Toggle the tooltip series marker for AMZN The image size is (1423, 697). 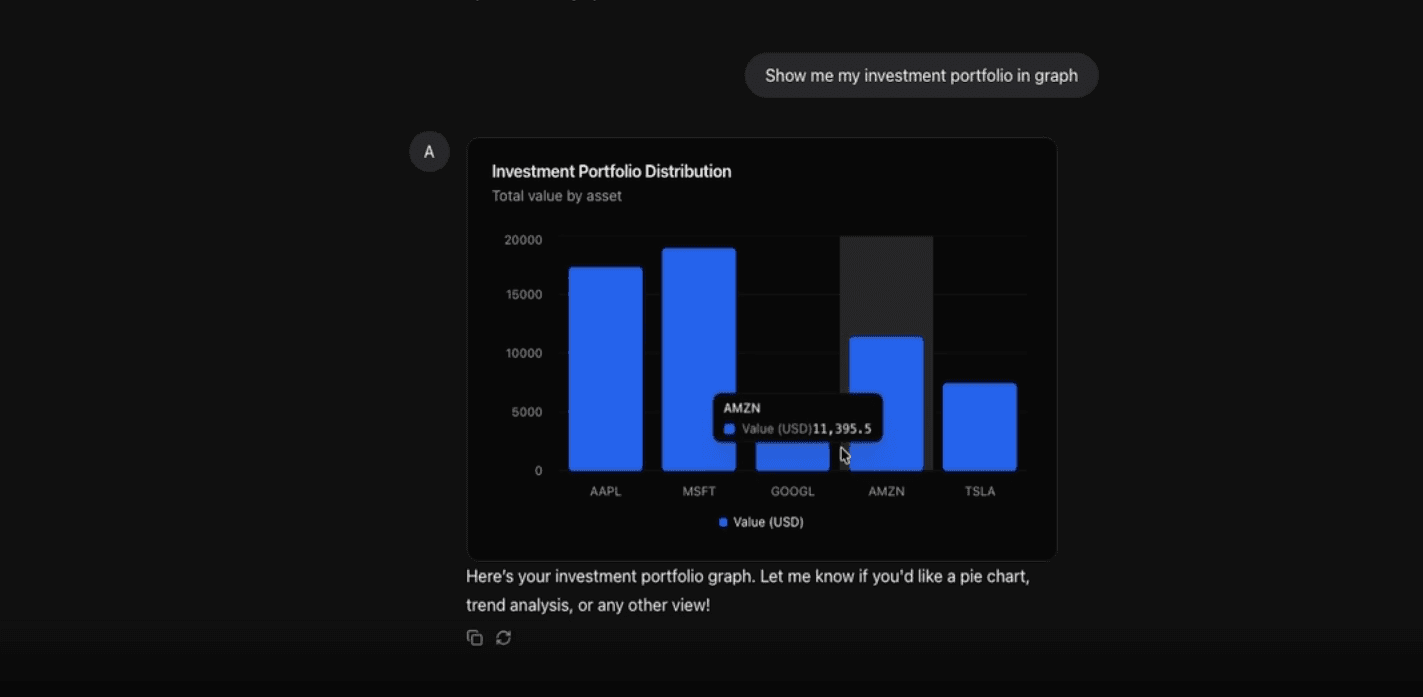coord(729,427)
